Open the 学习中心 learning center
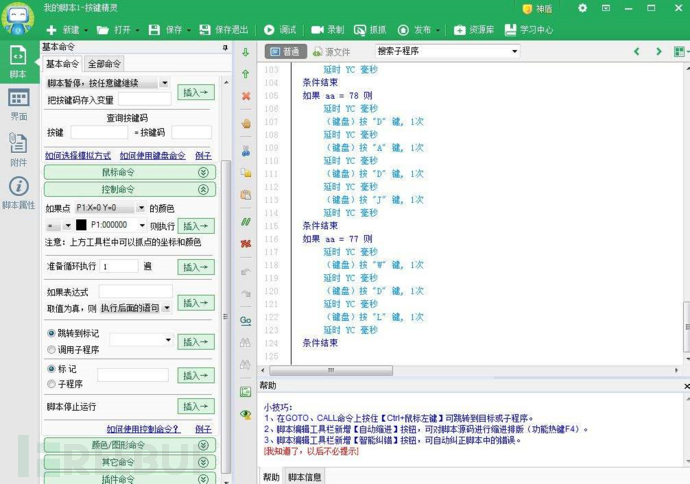 (529, 30)
